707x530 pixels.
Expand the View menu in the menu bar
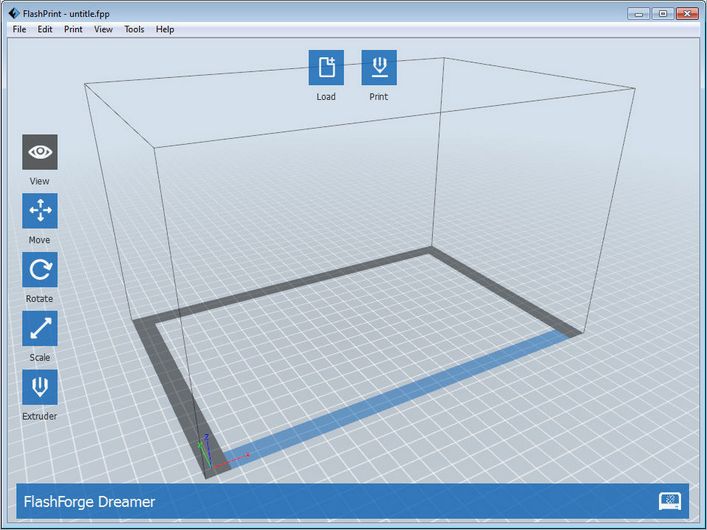103,29
